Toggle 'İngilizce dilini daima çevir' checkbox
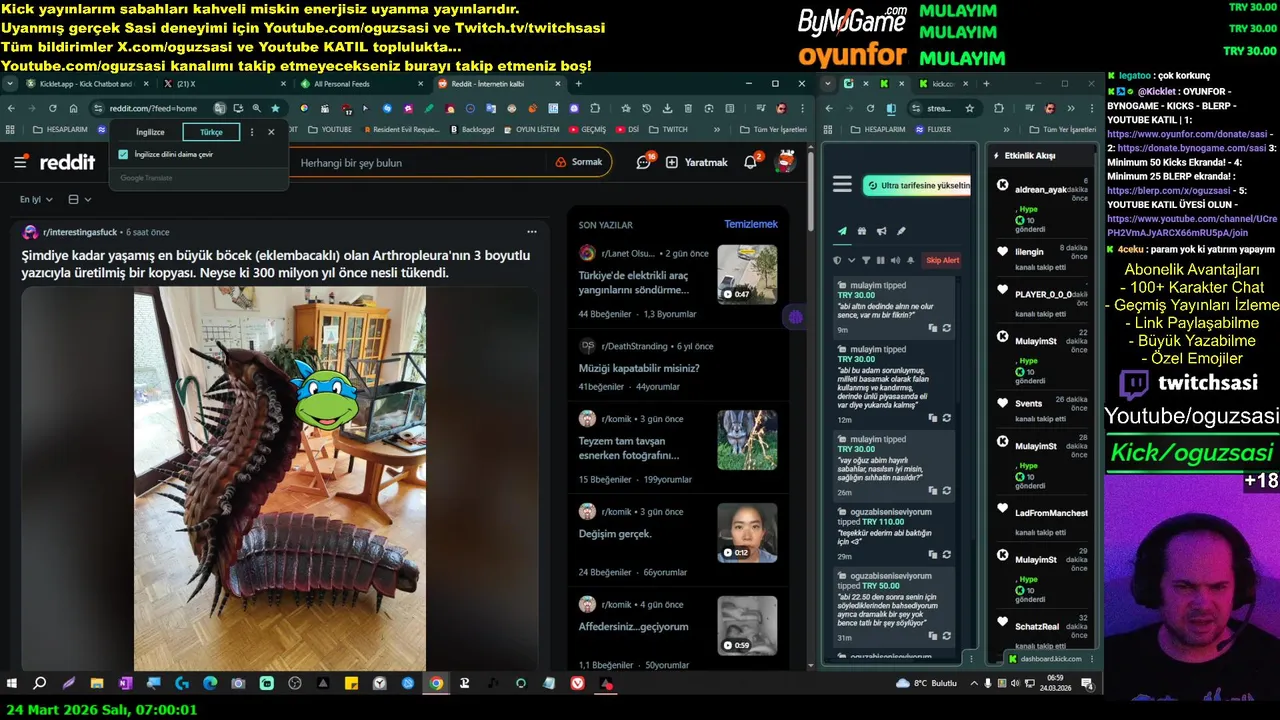The height and width of the screenshot is (720, 1280). coord(123,155)
